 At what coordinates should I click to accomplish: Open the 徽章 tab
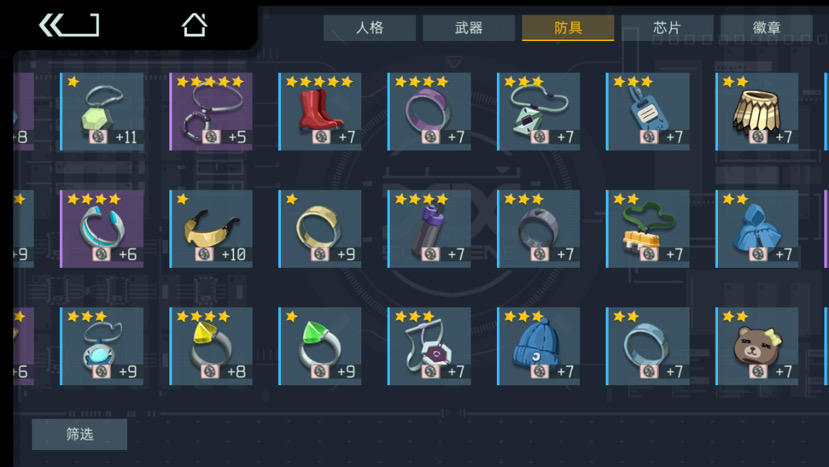tap(766, 28)
